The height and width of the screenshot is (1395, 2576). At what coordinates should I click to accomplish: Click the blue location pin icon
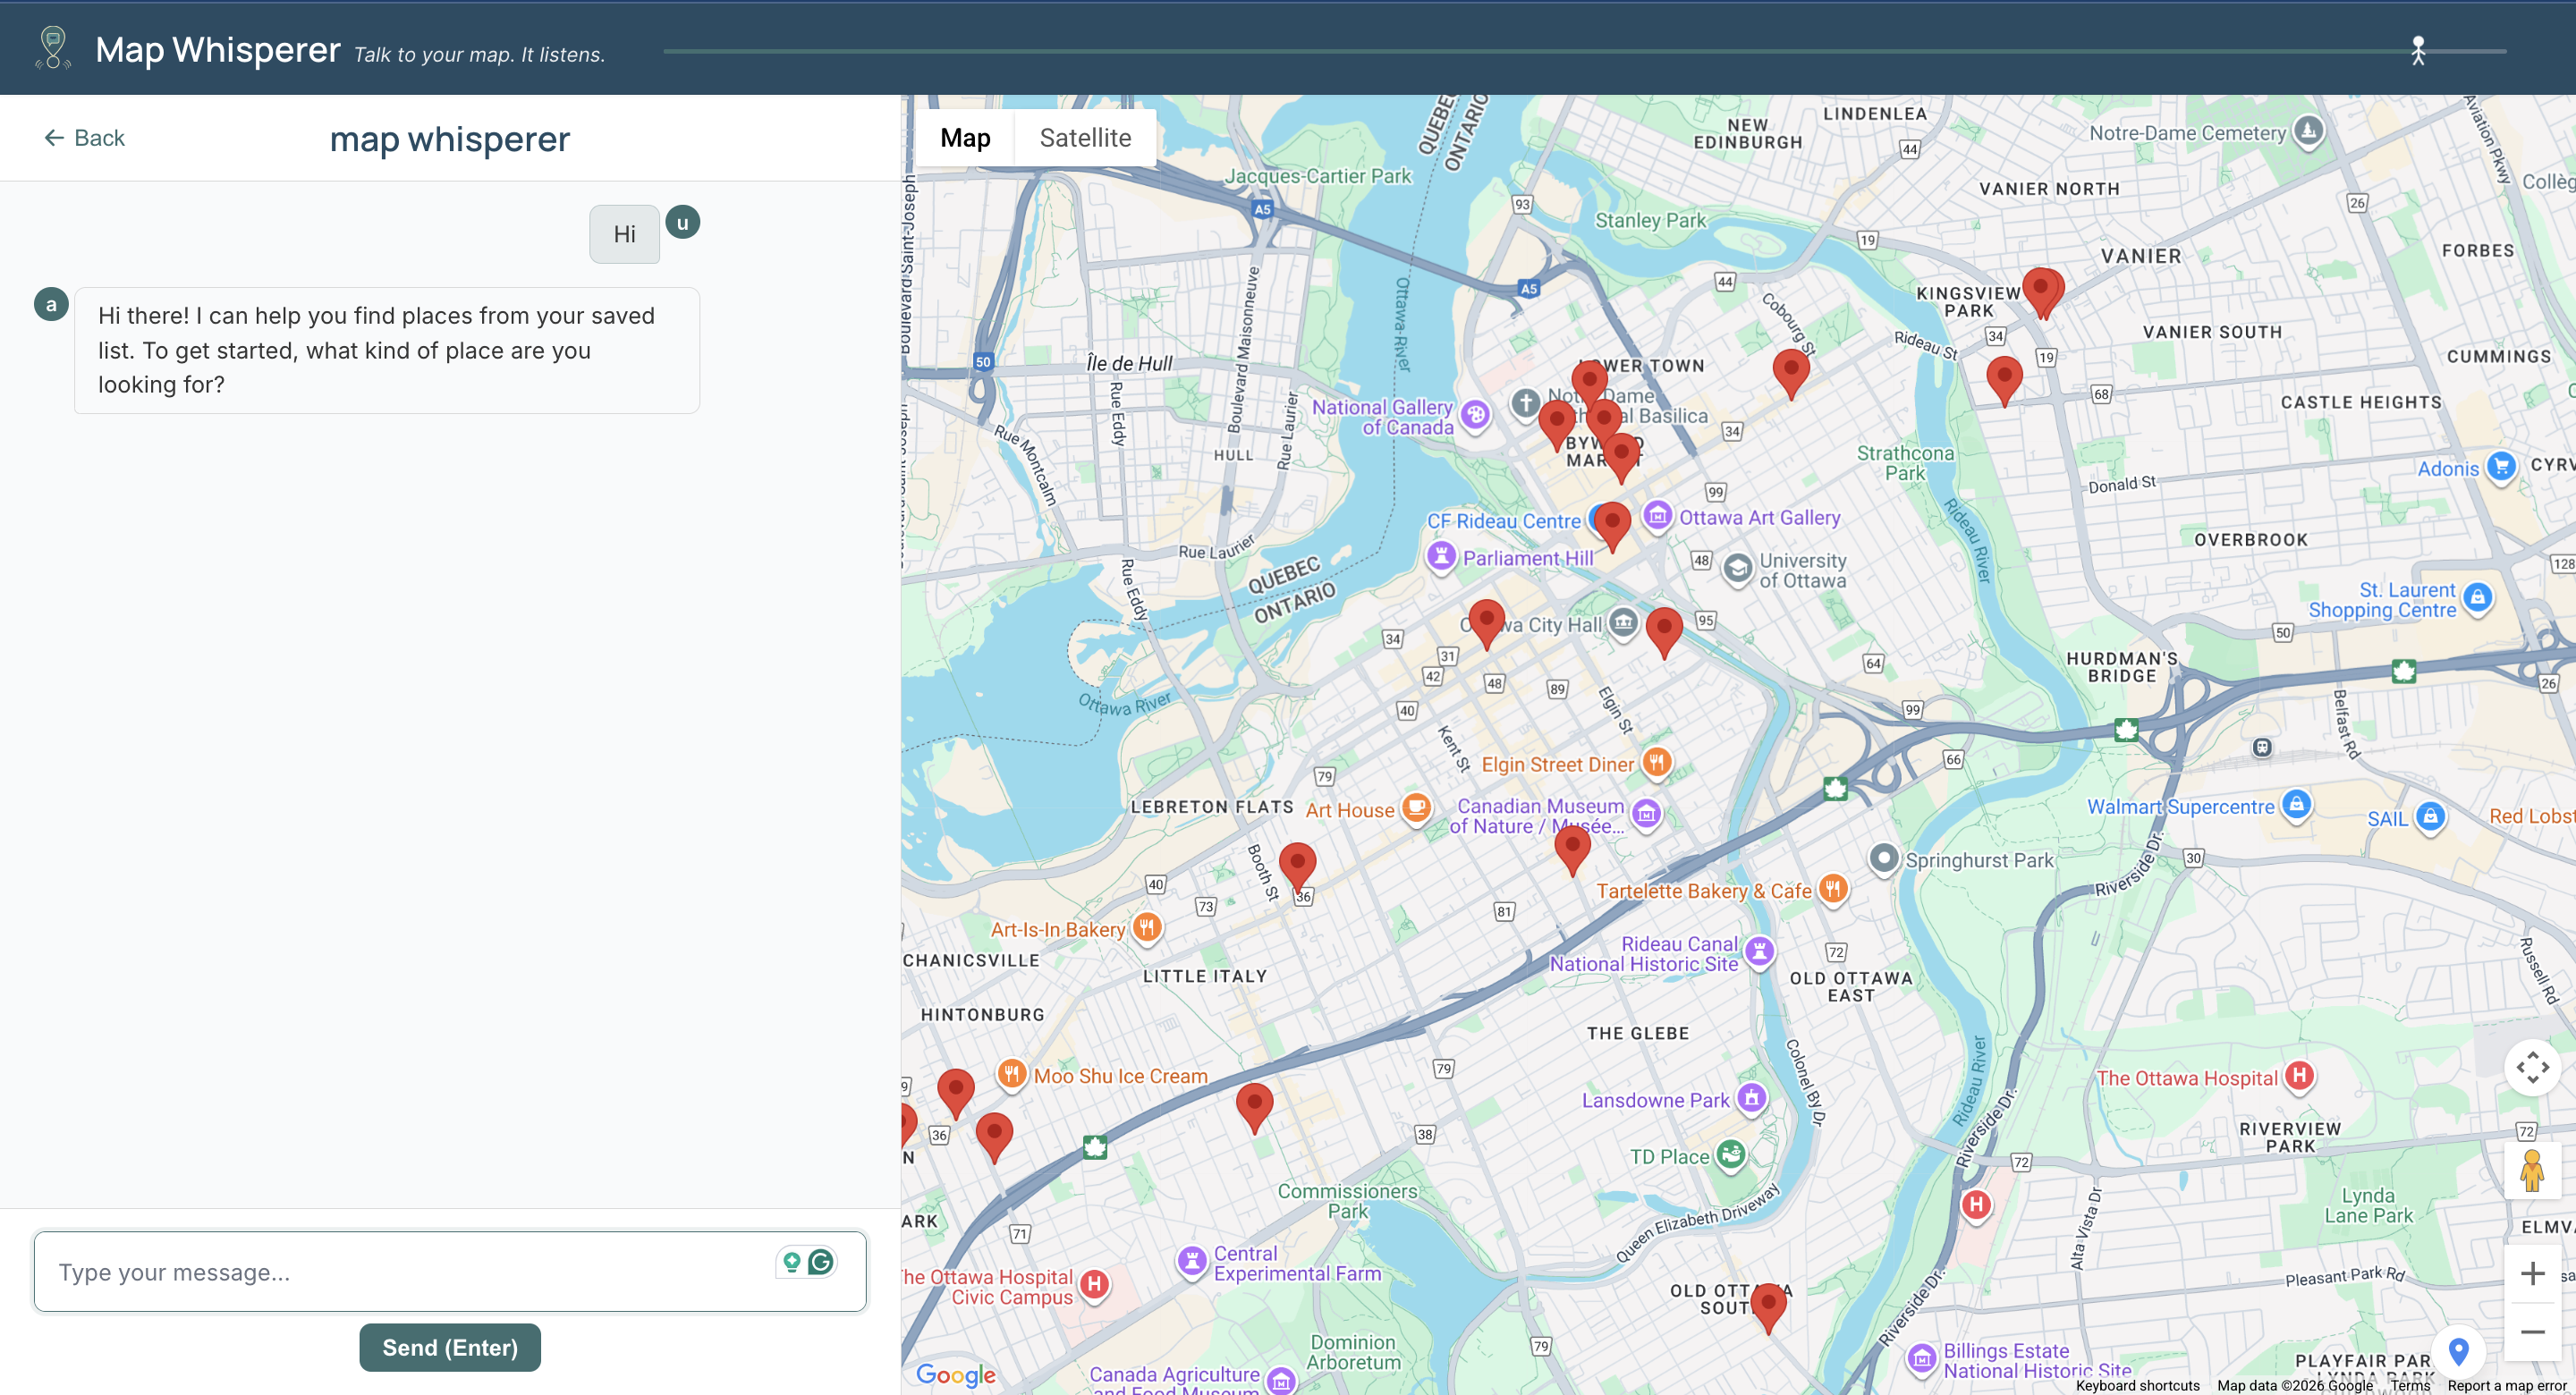point(2458,1352)
